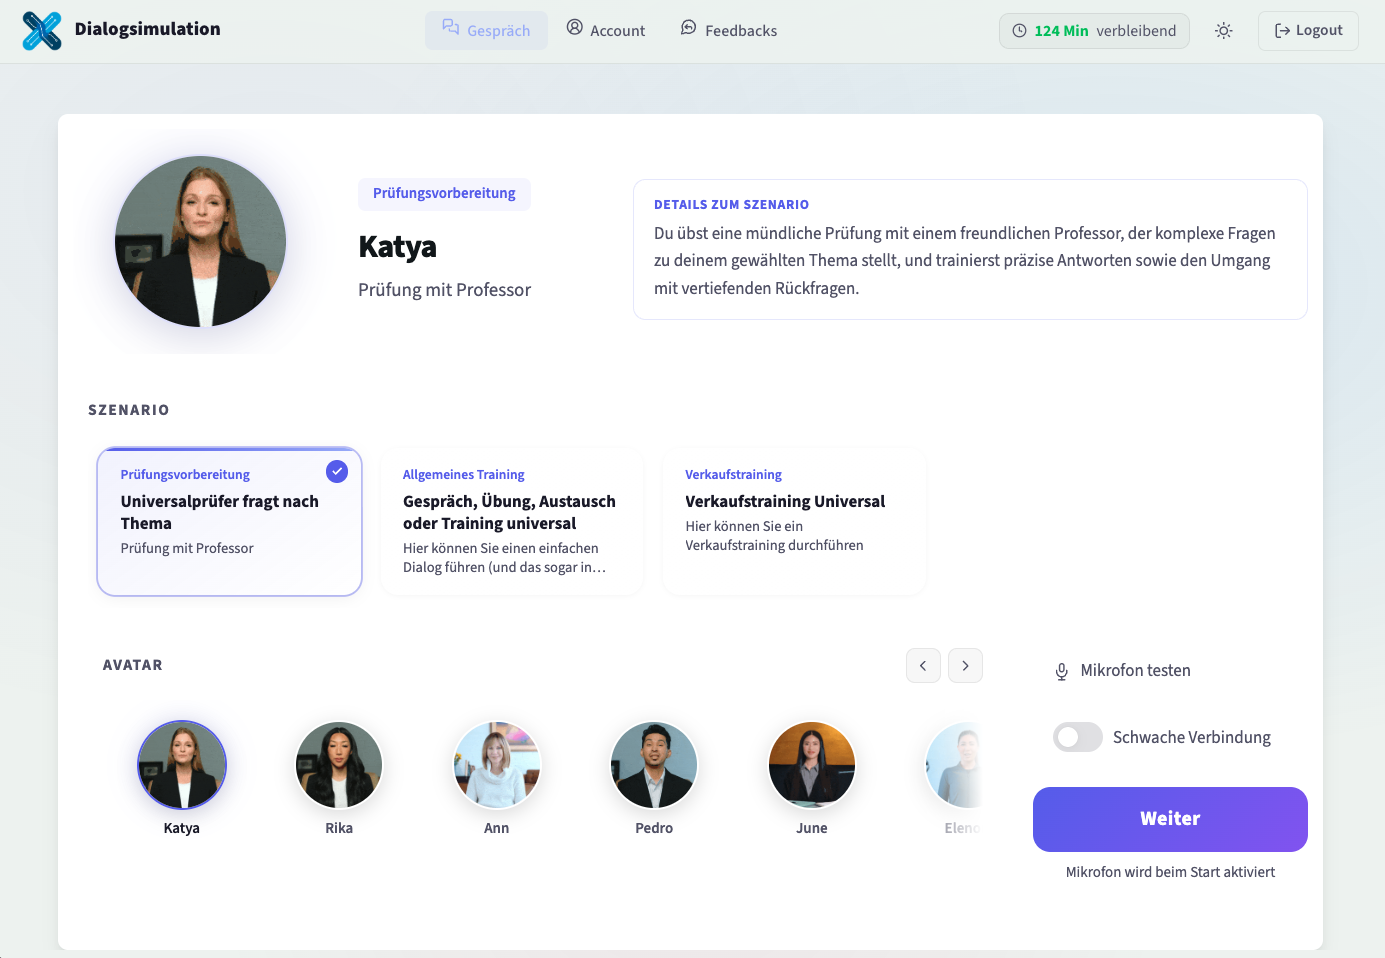Click the Dialogsimulation title text
Image resolution: width=1385 pixels, height=958 pixels.
(x=148, y=29)
